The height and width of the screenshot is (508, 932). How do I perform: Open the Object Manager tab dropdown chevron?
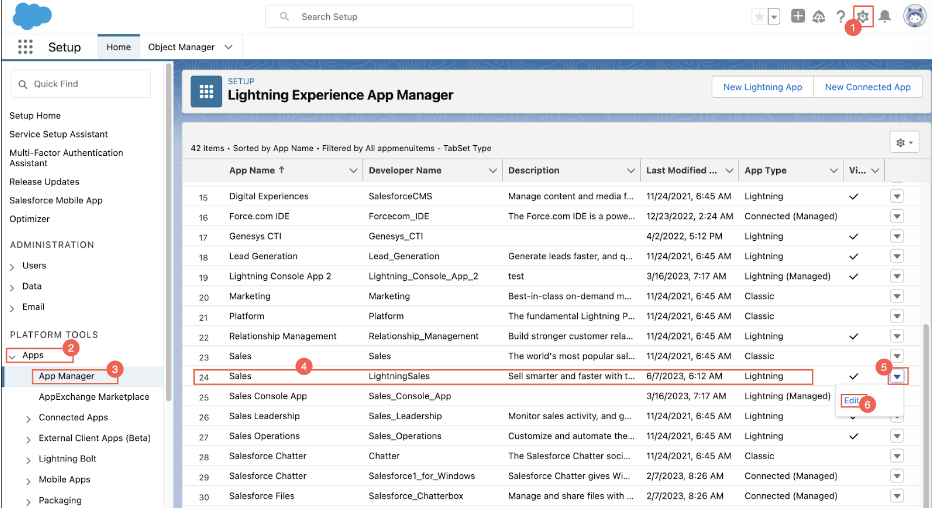tap(228, 47)
